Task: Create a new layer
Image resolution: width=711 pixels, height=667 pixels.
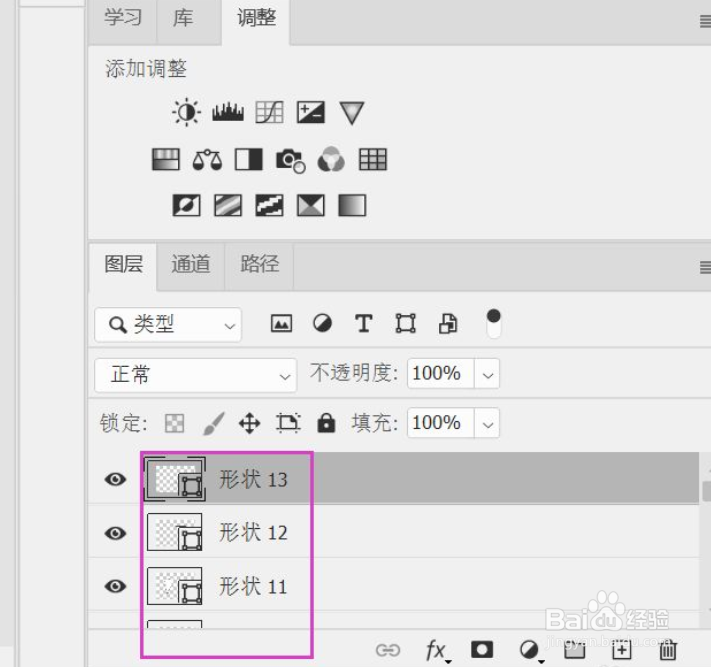Action: click(x=621, y=650)
